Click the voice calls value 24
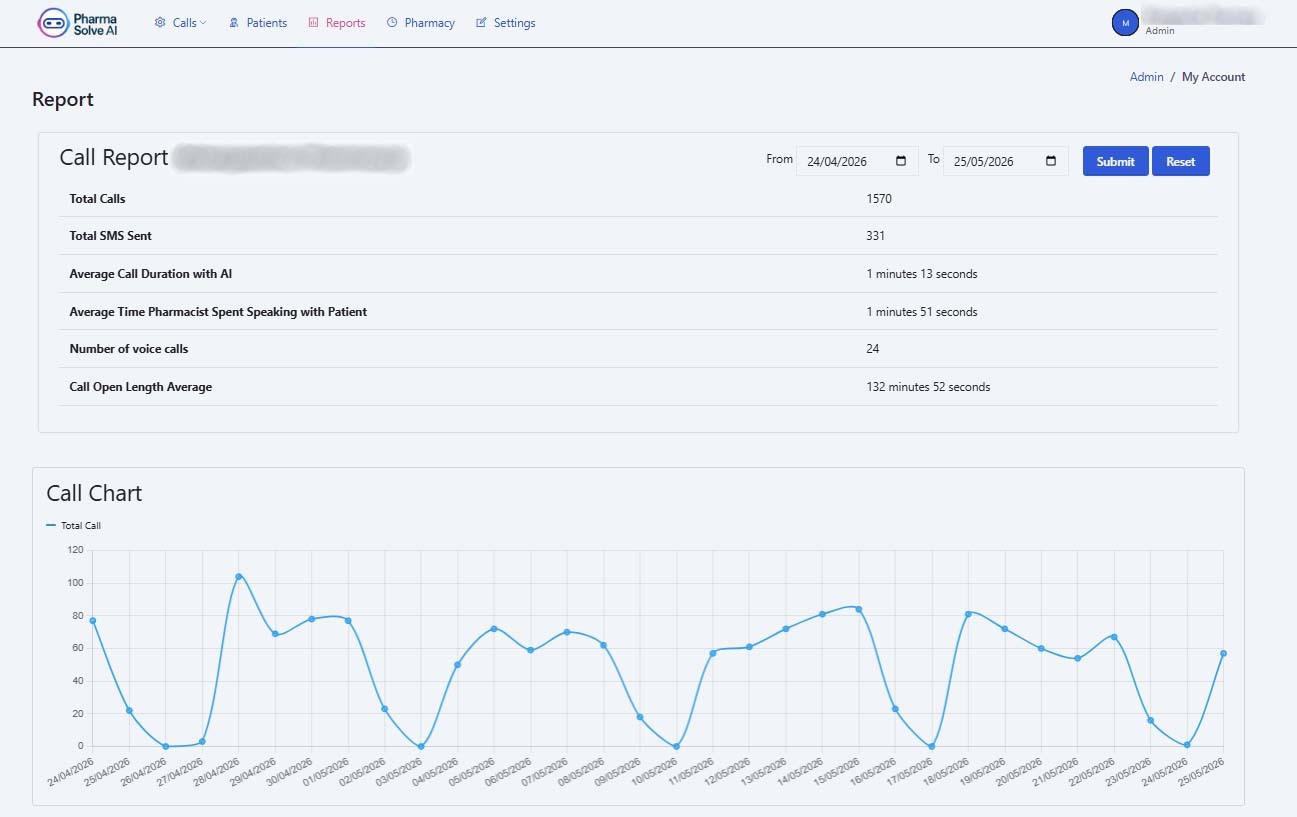 coord(873,349)
